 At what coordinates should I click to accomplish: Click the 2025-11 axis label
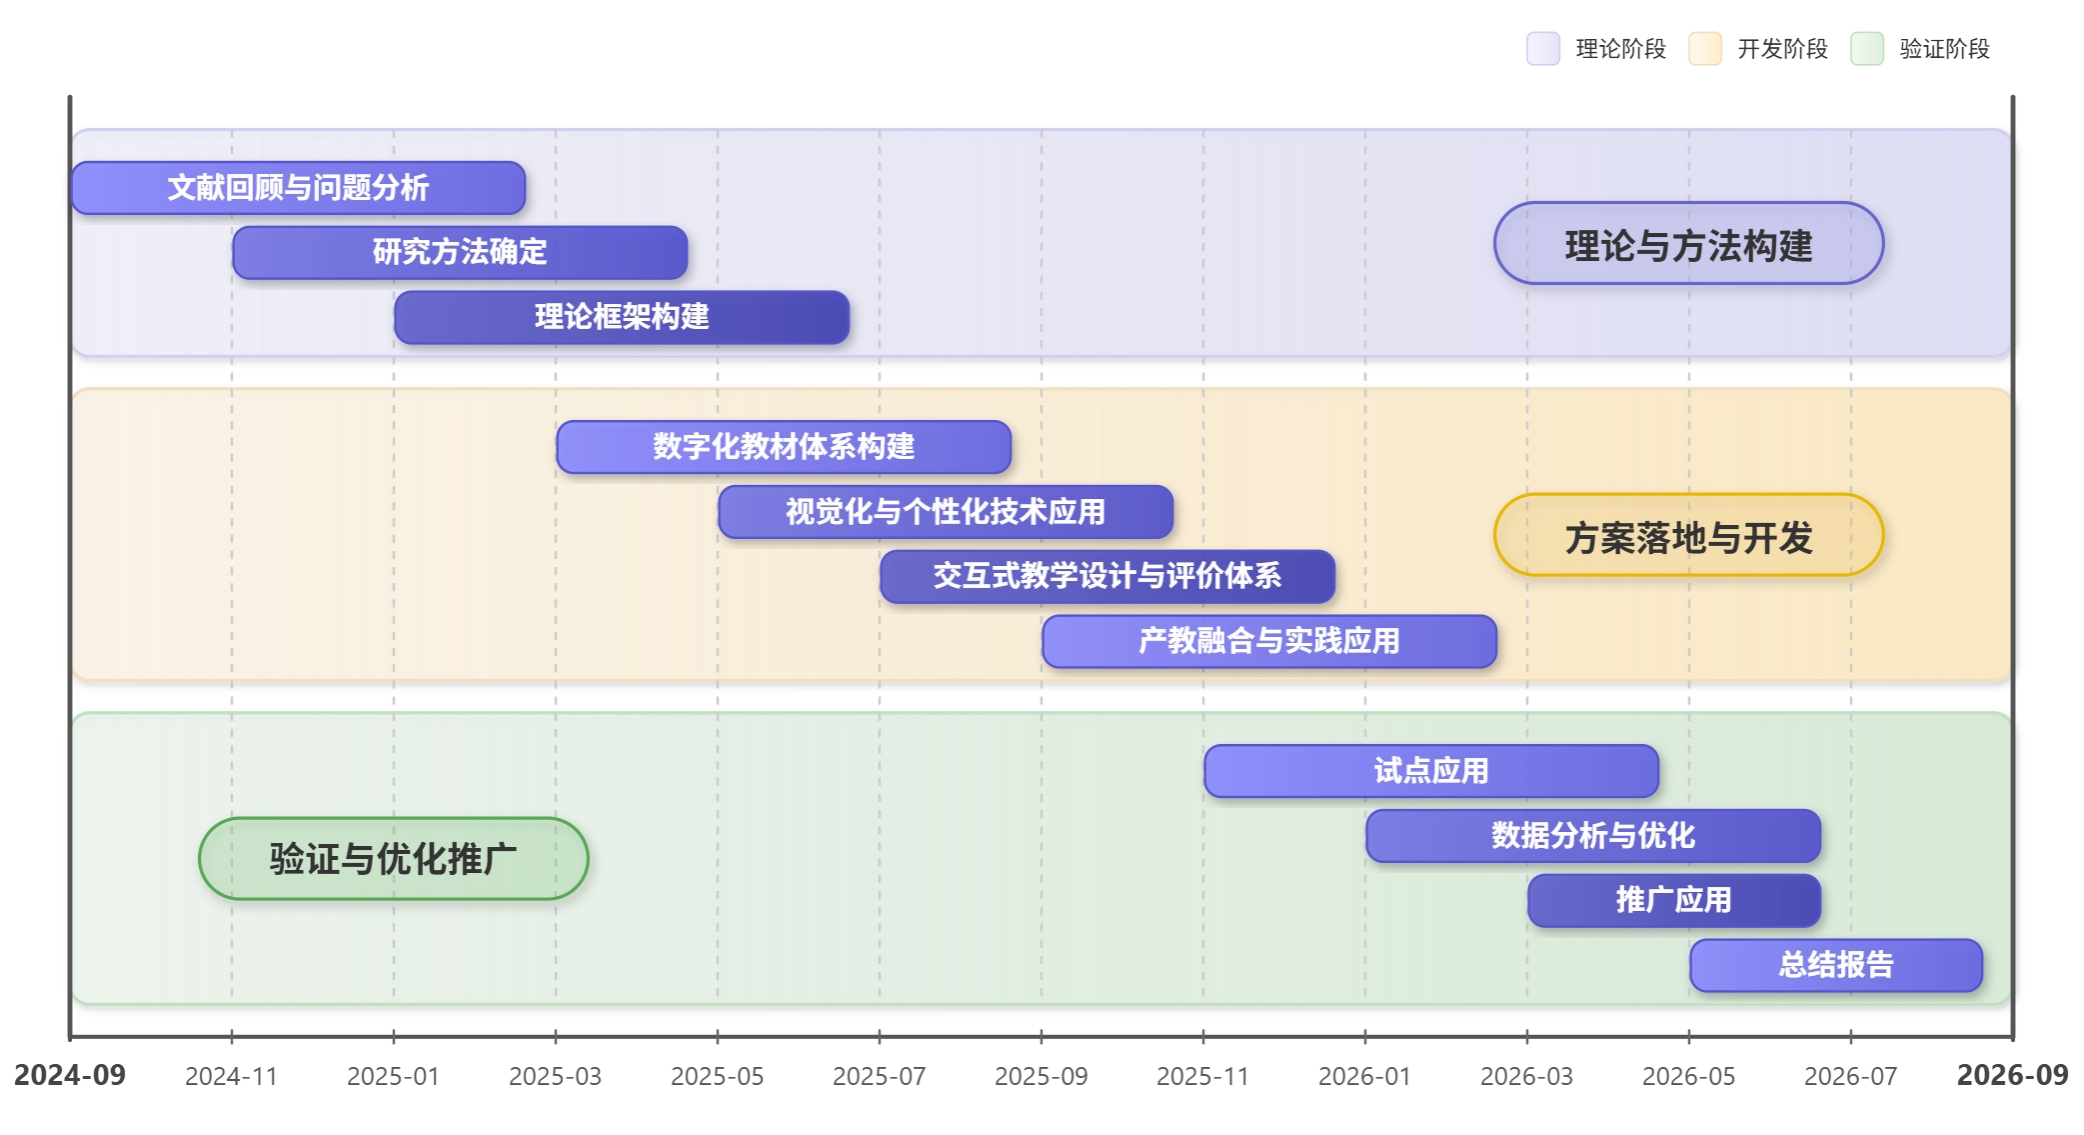click(x=1203, y=1076)
